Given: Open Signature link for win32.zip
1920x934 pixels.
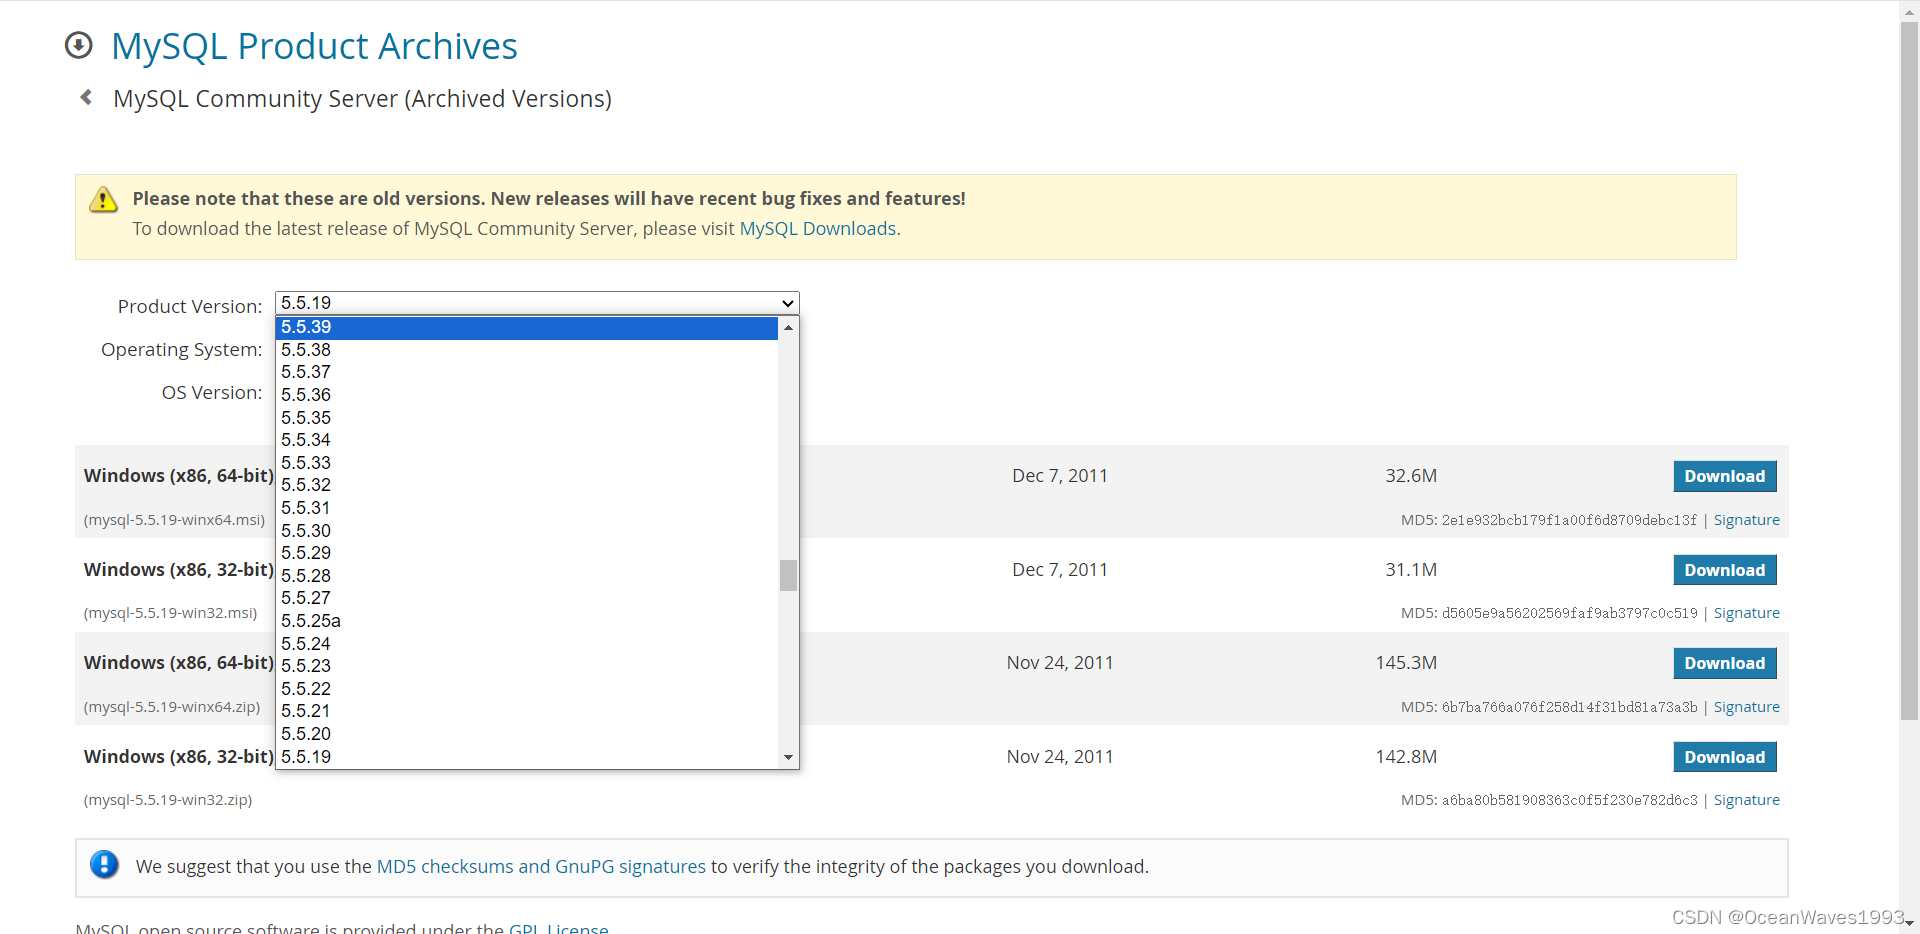Looking at the screenshot, I should (x=1746, y=800).
